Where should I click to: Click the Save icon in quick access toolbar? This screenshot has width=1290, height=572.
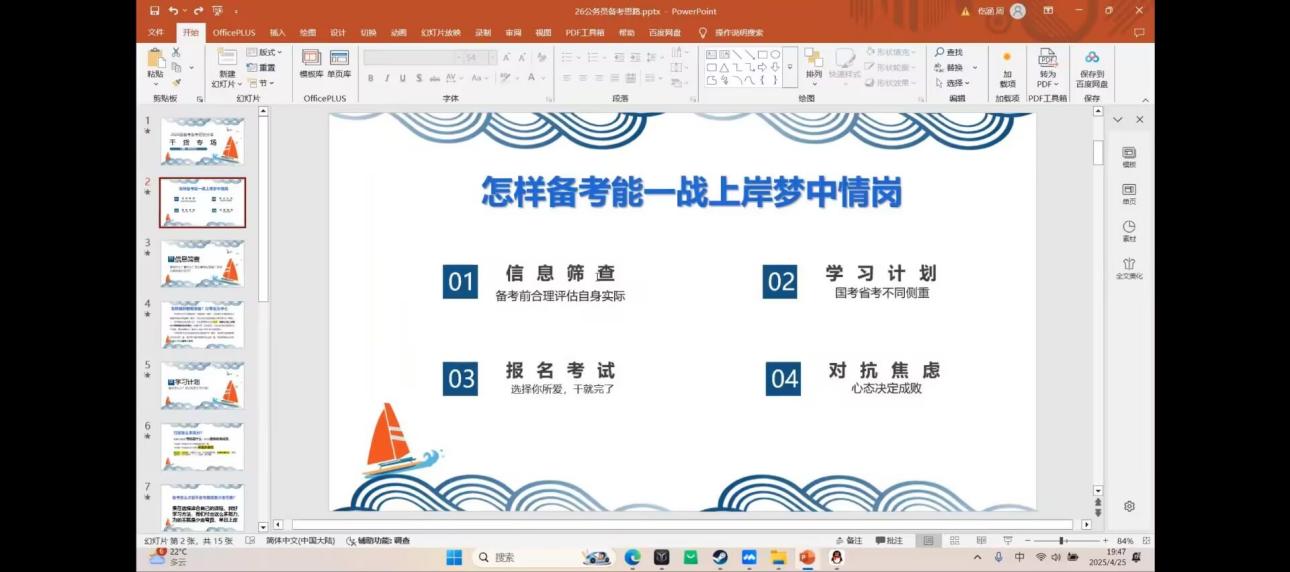pyautogui.click(x=154, y=11)
